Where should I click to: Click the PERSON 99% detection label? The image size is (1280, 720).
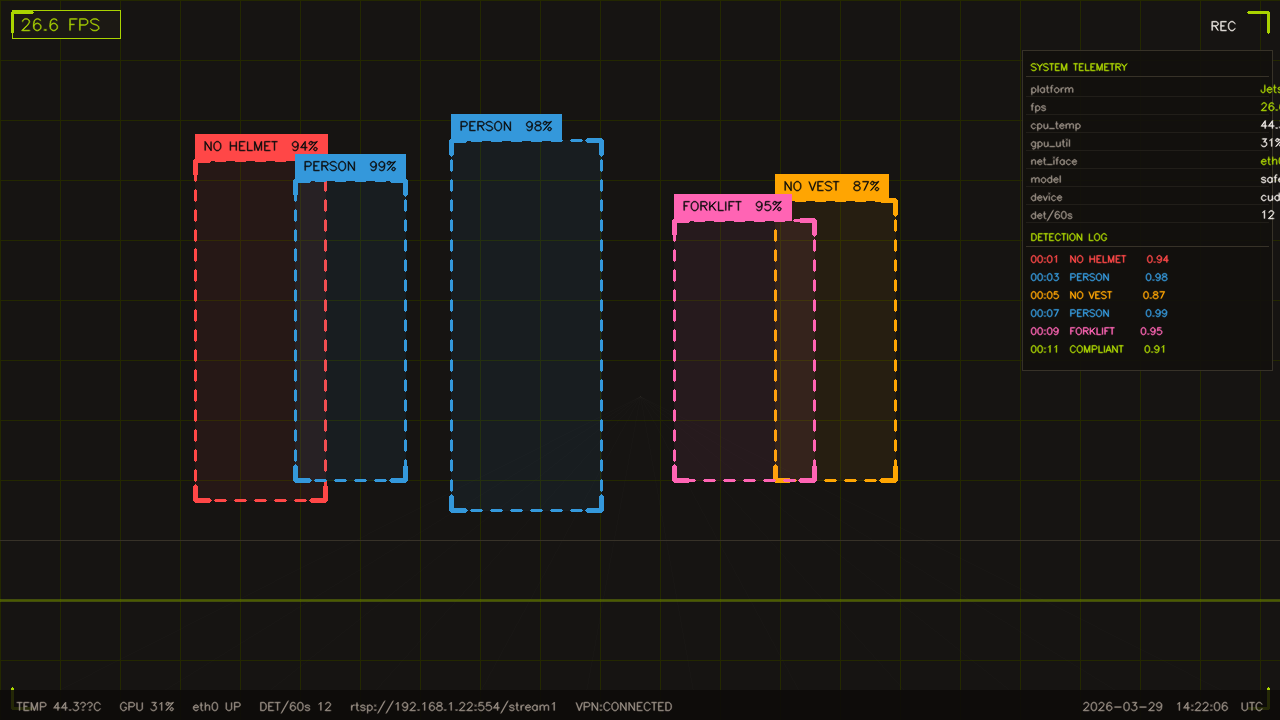click(x=350, y=167)
